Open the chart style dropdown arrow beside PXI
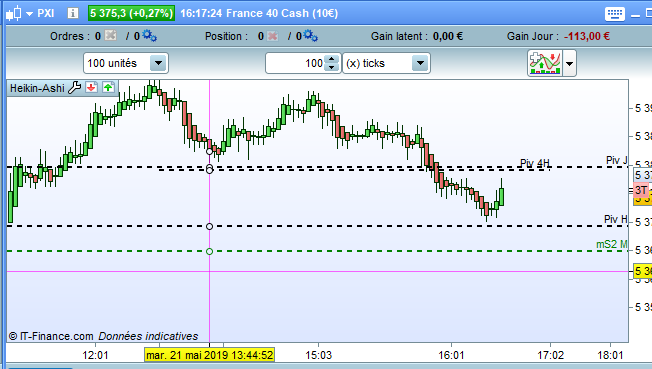The image size is (652, 369). [x=30, y=14]
